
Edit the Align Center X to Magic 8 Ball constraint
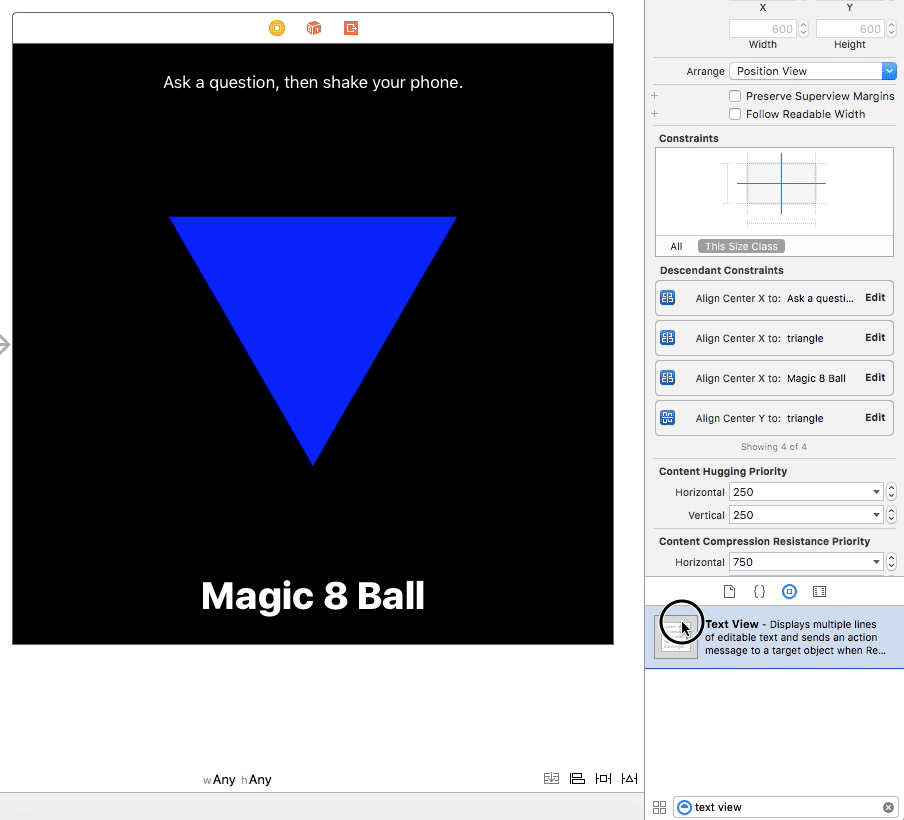(875, 378)
